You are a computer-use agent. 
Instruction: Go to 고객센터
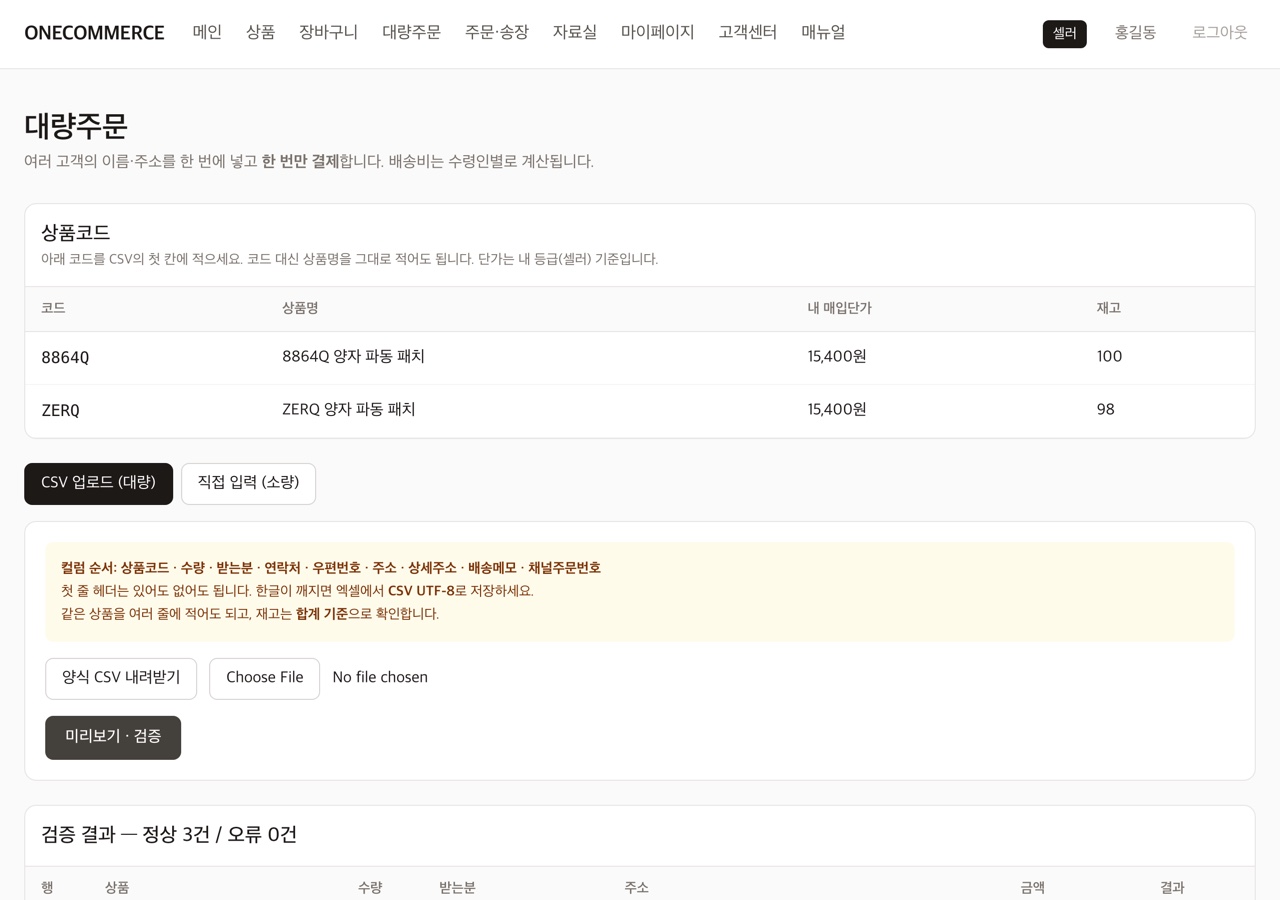coord(747,32)
